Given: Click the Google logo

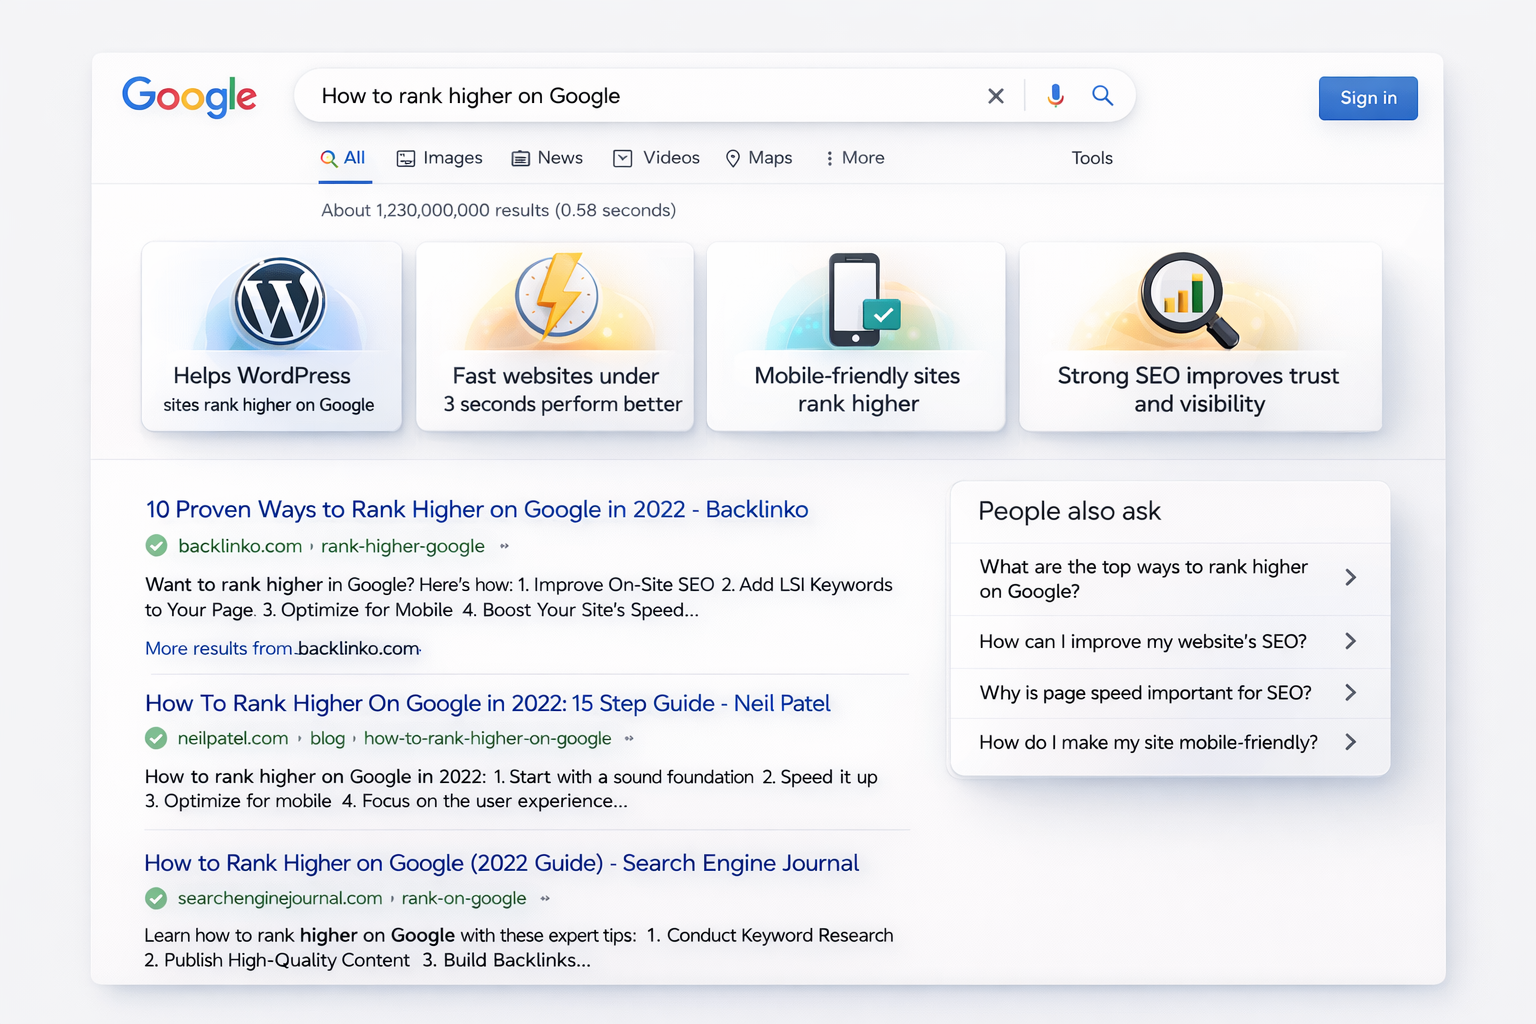Looking at the screenshot, I should pyautogui.click(x=189, y=96).
